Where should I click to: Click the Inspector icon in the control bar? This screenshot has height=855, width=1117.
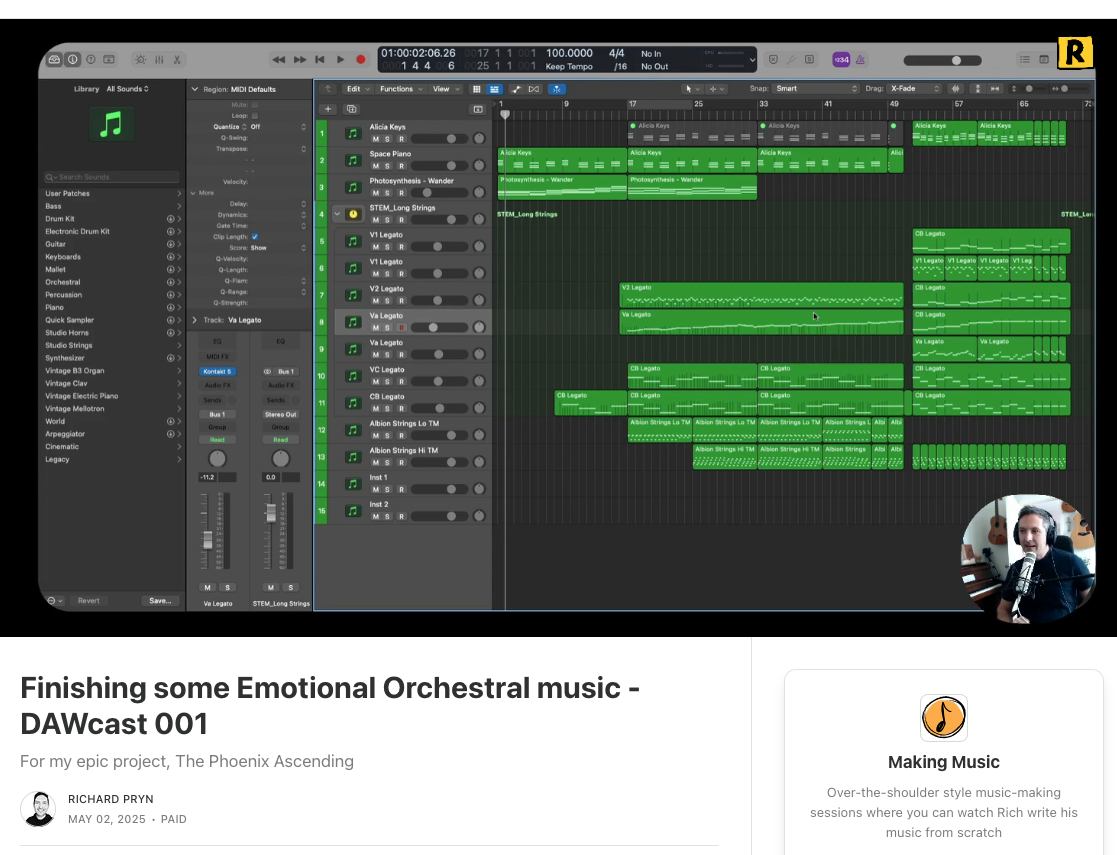point(72,60)
